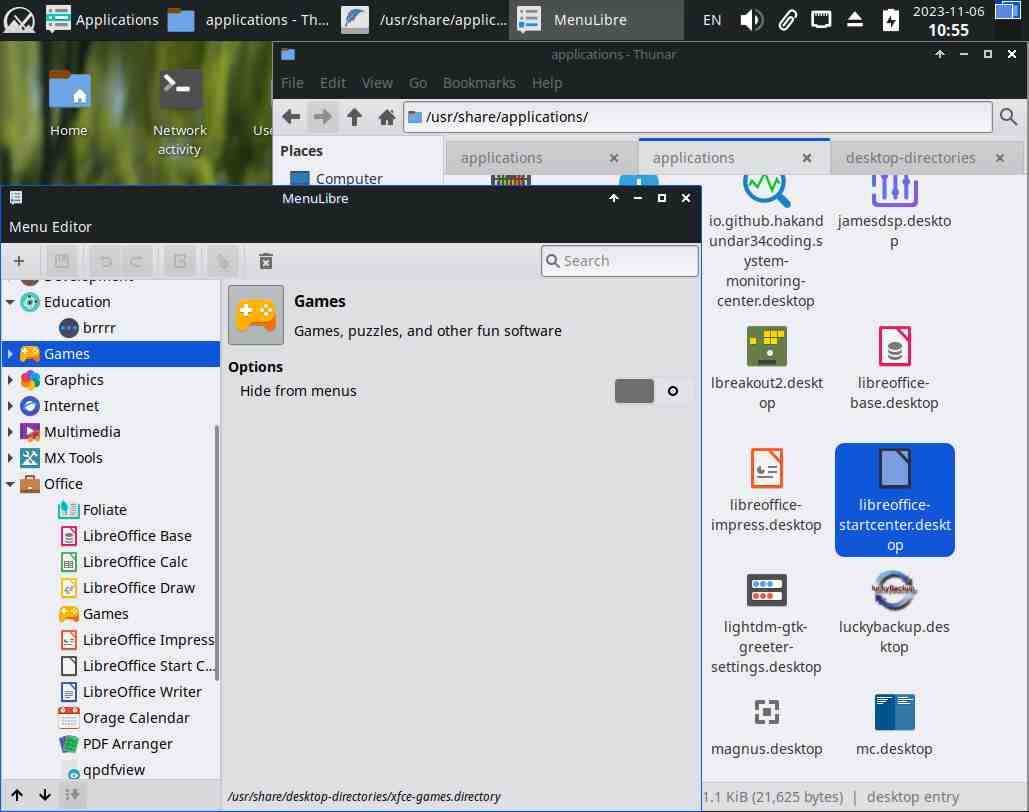
Task: Expand the Internet category
Action: click(10, 406)
